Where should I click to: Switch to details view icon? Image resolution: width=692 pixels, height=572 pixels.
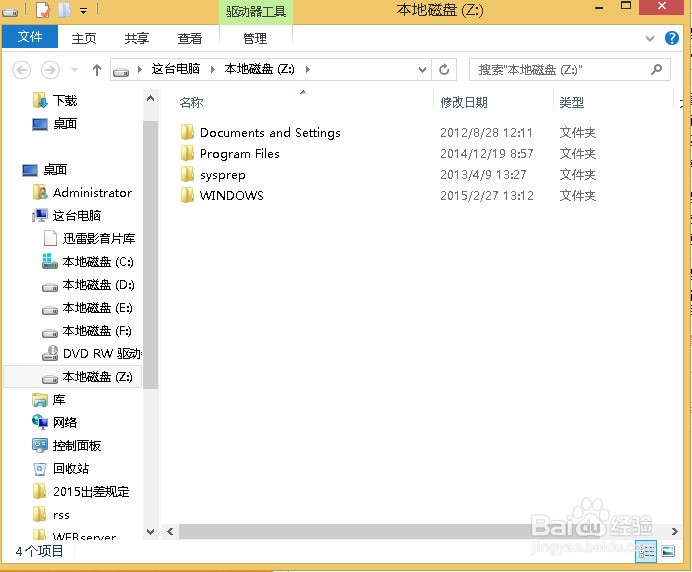pyautogui.click(x=646, y=552)
